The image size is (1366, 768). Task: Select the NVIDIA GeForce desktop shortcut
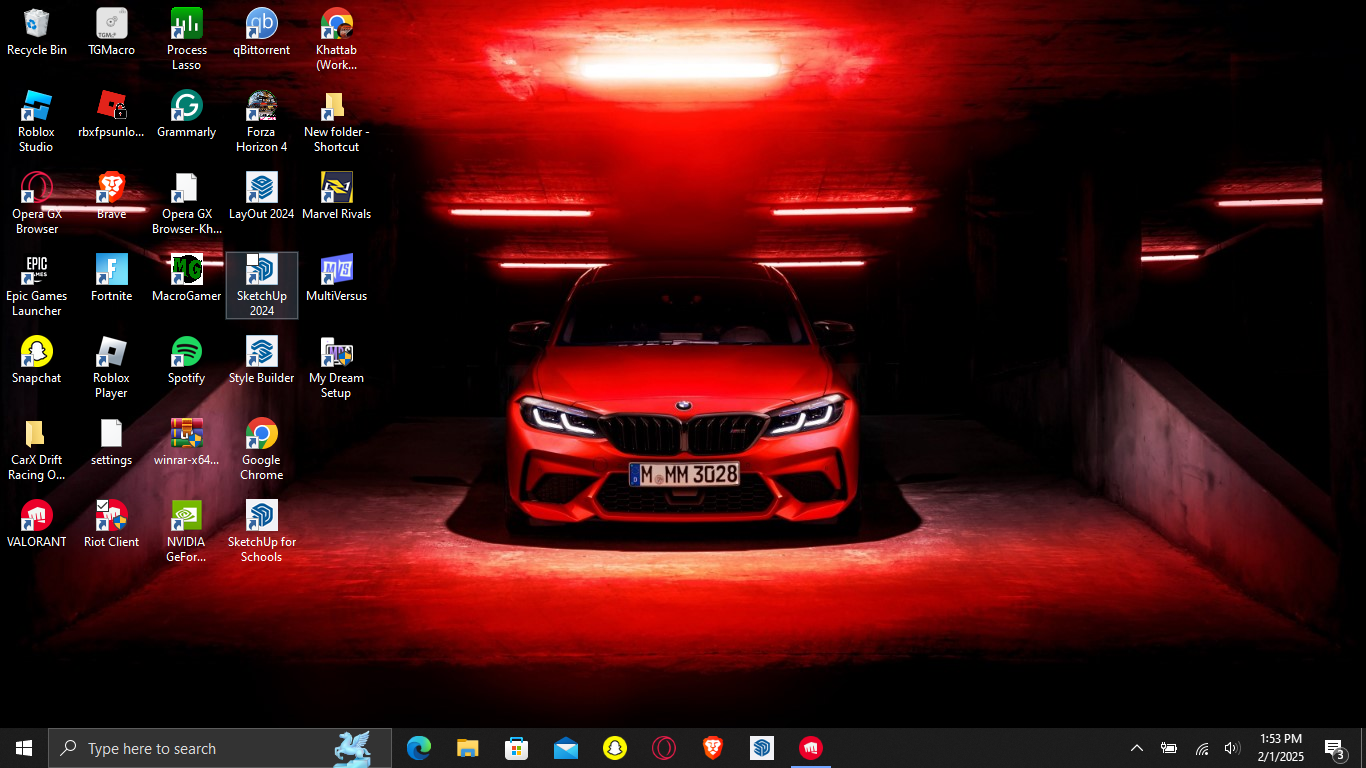(x=186, y=531)
